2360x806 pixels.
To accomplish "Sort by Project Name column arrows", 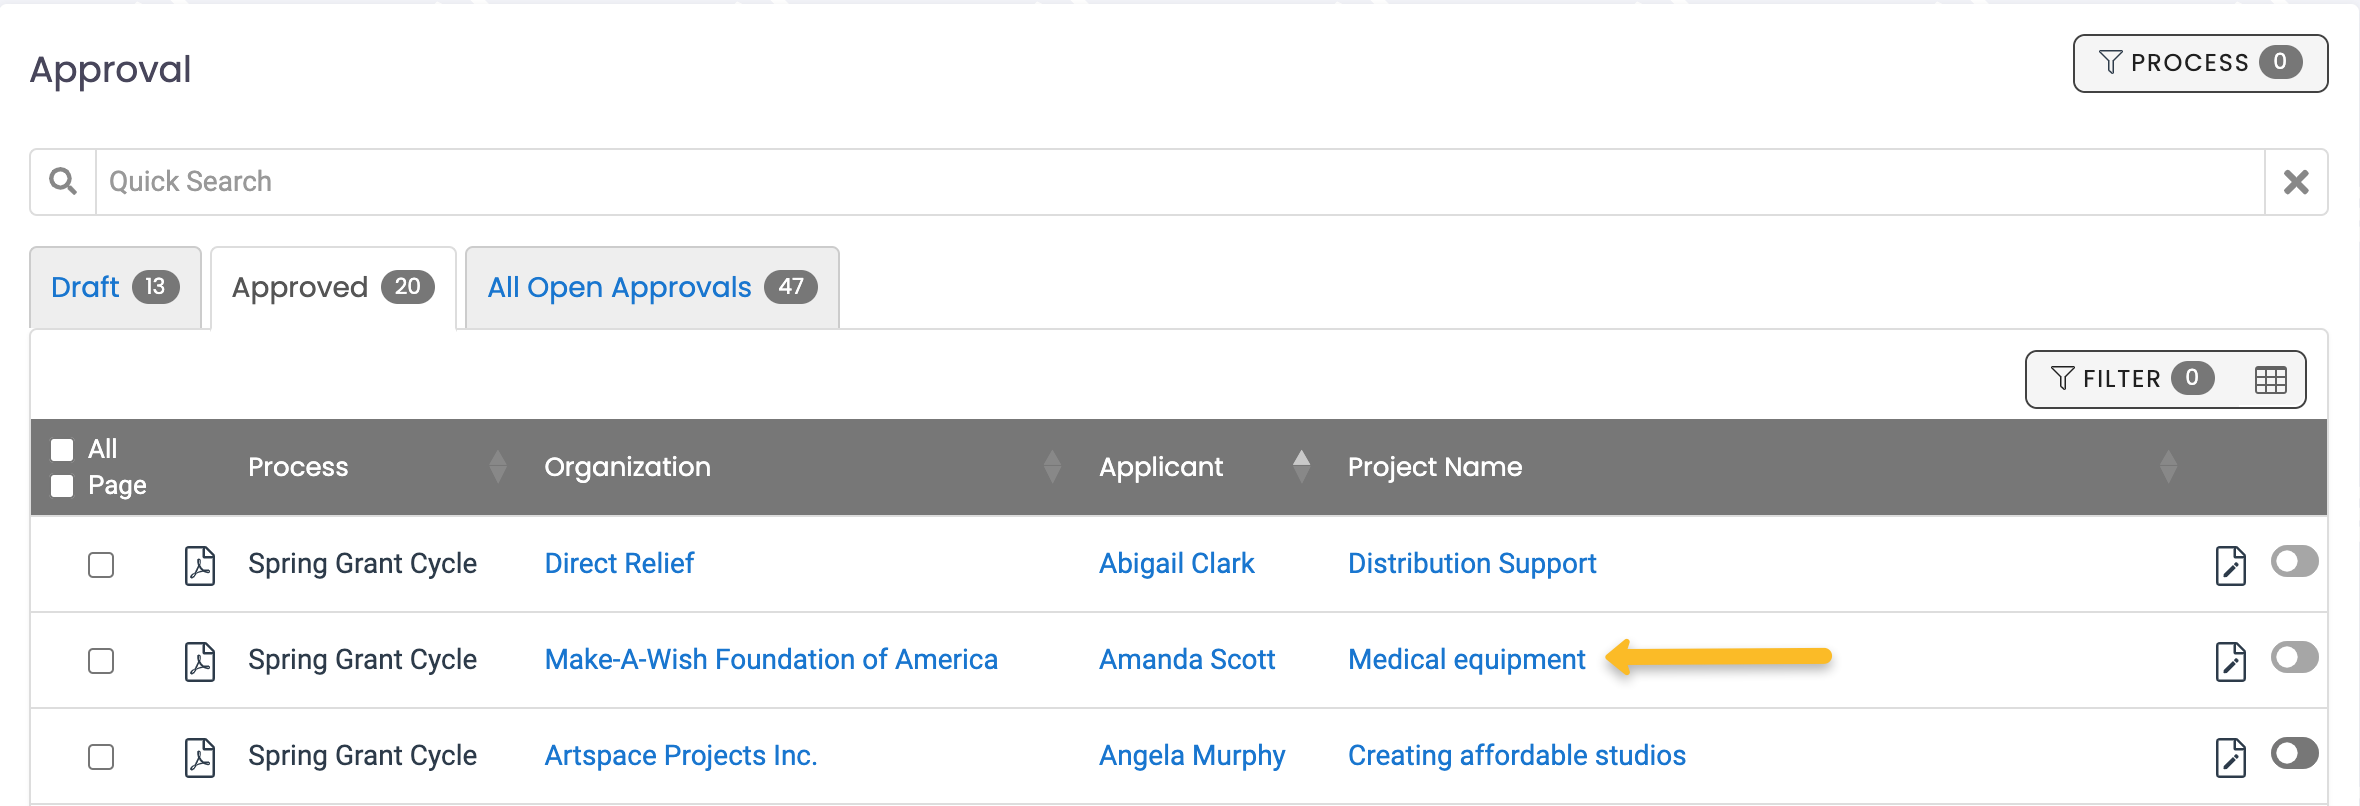I will [2168, 467].
